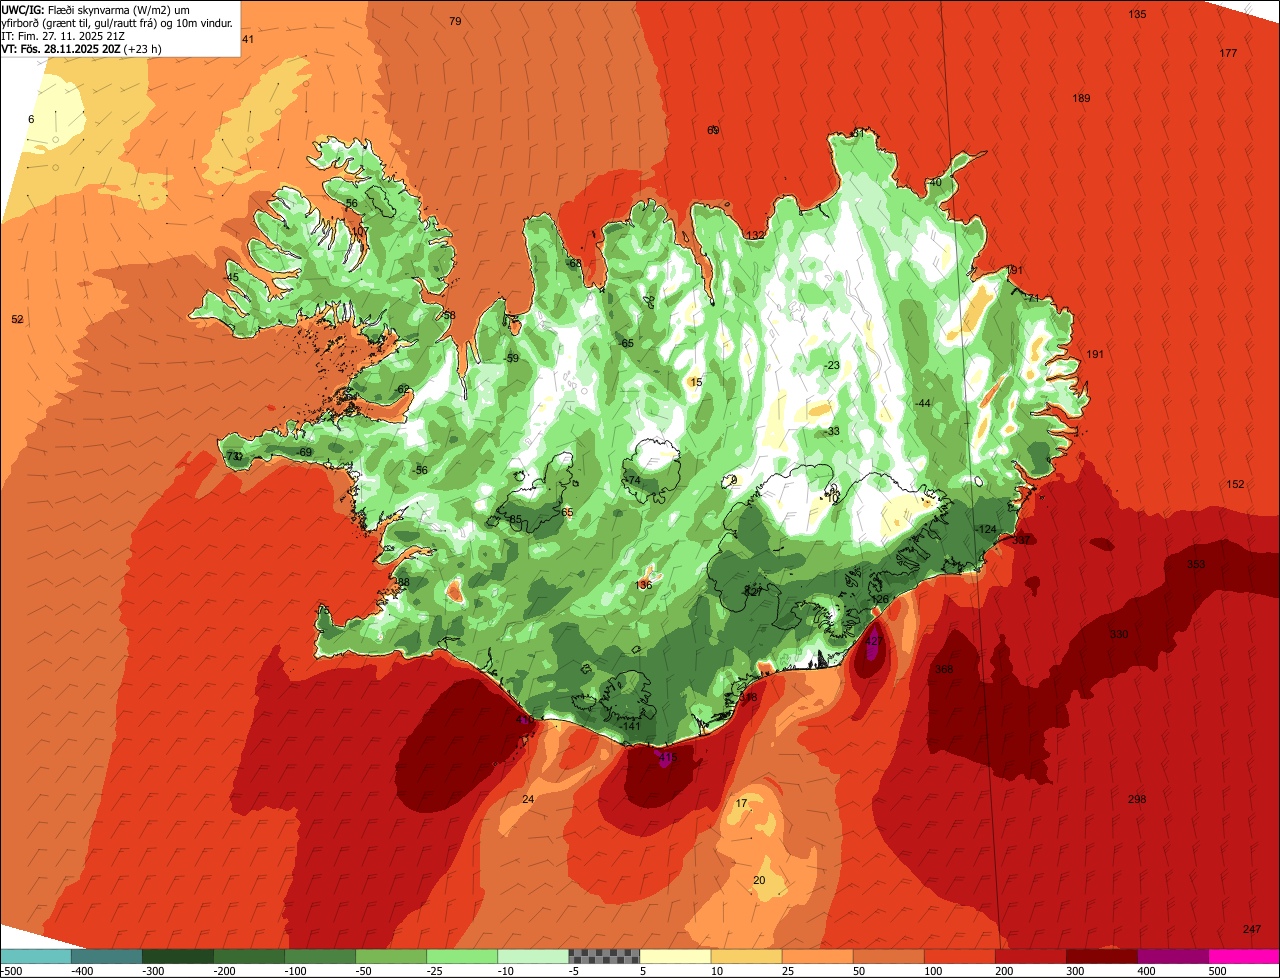The image size is (1280, 978).
Task: Click the 247 value near the bottom right corner
Action: [x=1251, y=930]
